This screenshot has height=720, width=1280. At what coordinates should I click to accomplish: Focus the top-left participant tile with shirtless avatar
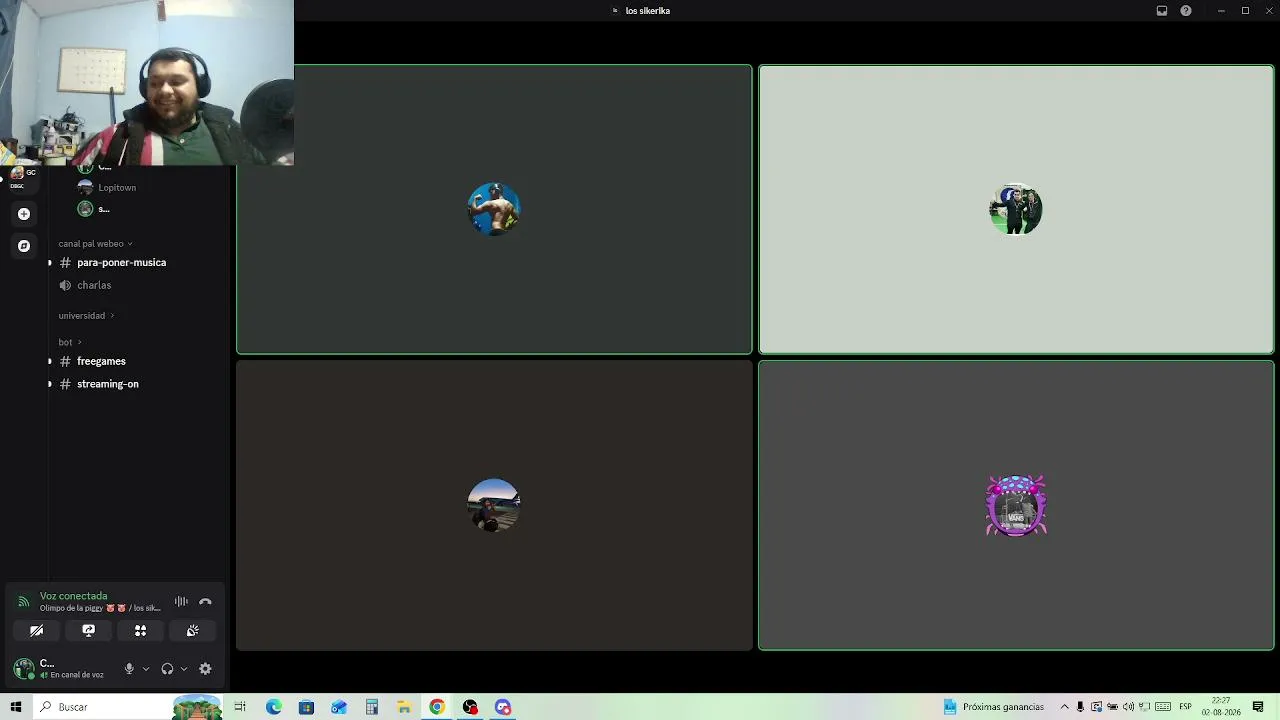[x=494, y=209]
